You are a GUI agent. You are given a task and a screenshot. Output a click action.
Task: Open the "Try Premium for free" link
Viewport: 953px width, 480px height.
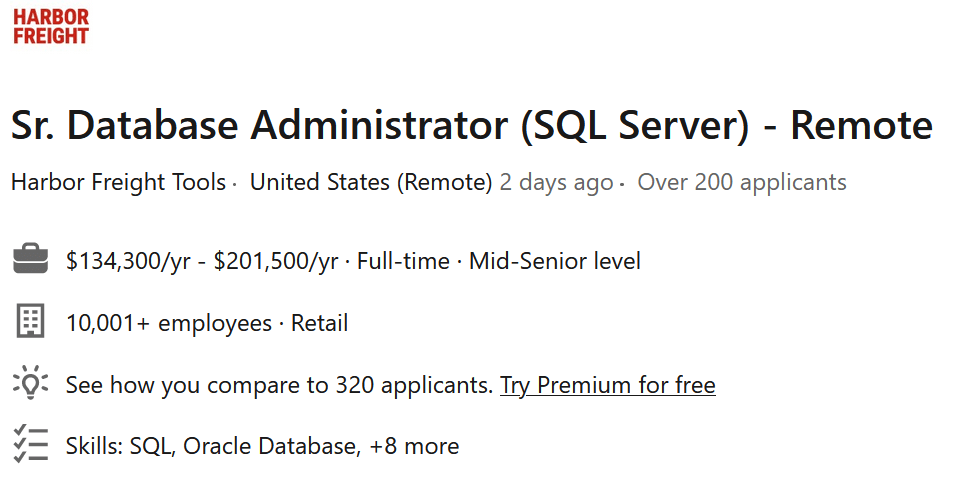(x=608, y=385)
